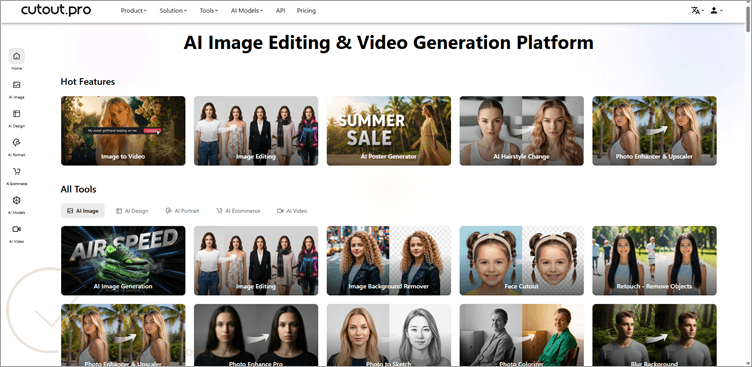
Task: Expand the AI Models dropdown menu
Action: [247, 11]
